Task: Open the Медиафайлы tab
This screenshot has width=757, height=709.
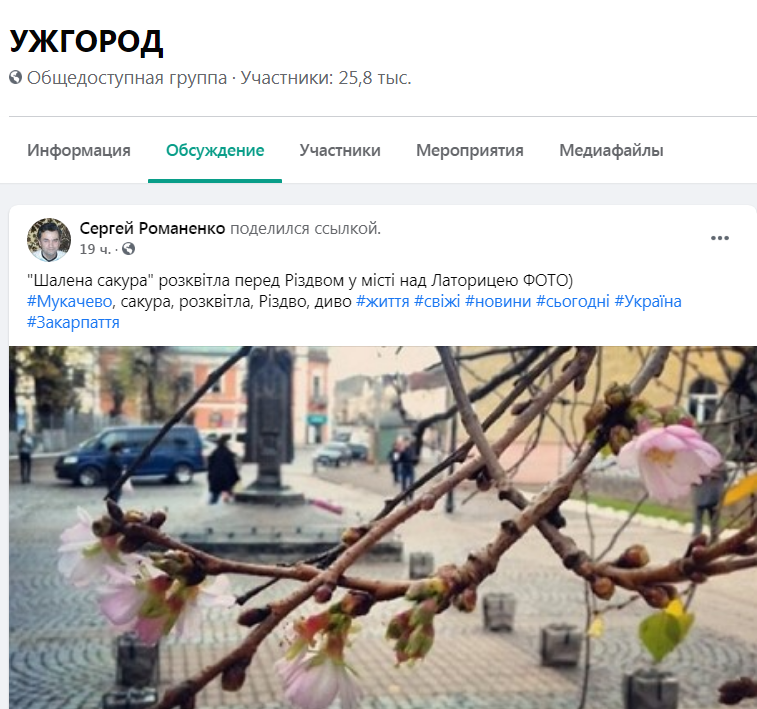Action: [x=611, y=150]
